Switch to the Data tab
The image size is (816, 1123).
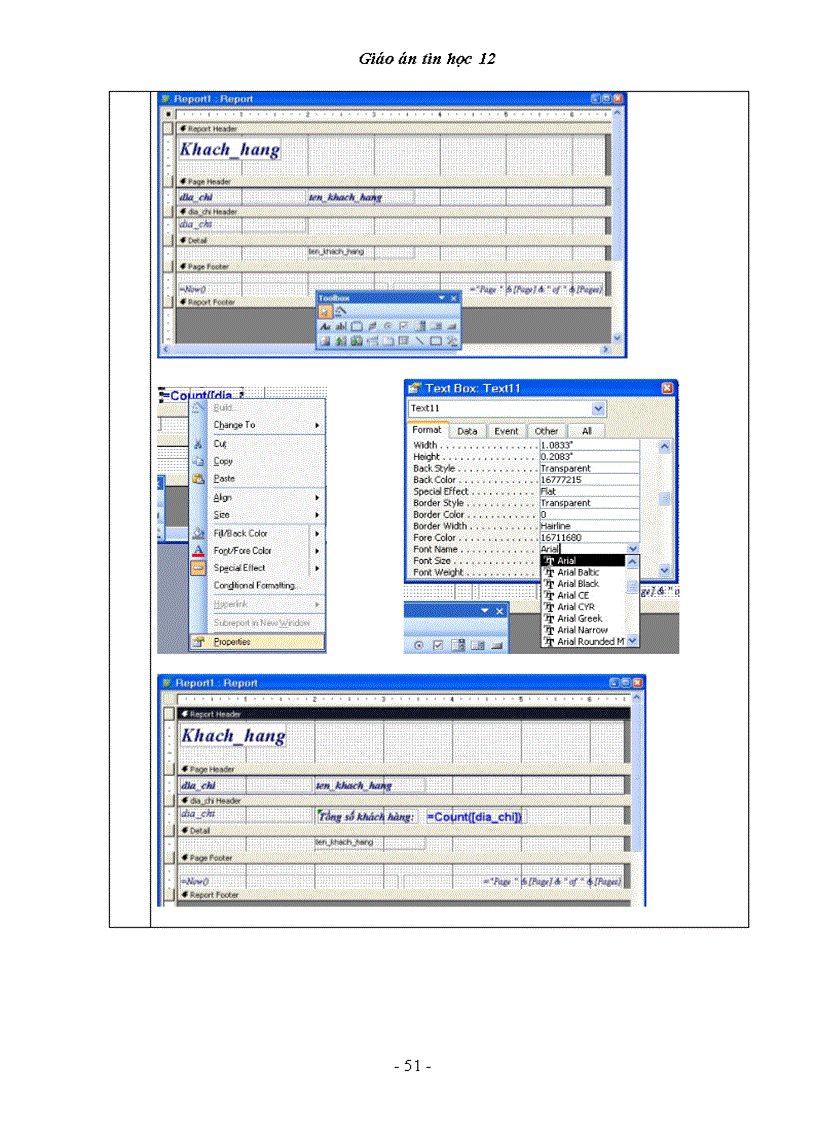tap(467, 431)
